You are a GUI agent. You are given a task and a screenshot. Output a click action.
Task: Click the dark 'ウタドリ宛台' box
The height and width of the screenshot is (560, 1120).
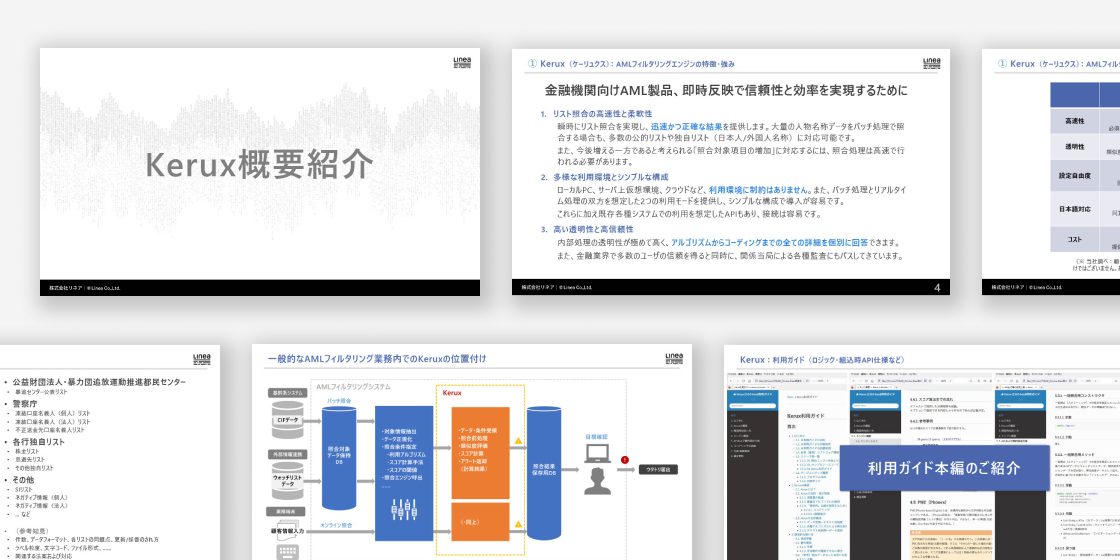pos(657,469)
